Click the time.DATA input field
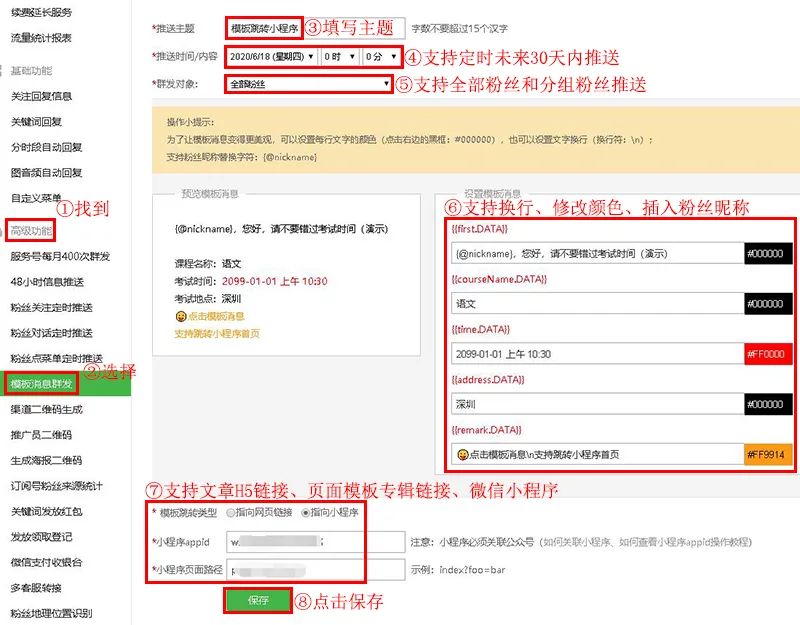This screenshot has width=800, height=625. tap(597, 354)
